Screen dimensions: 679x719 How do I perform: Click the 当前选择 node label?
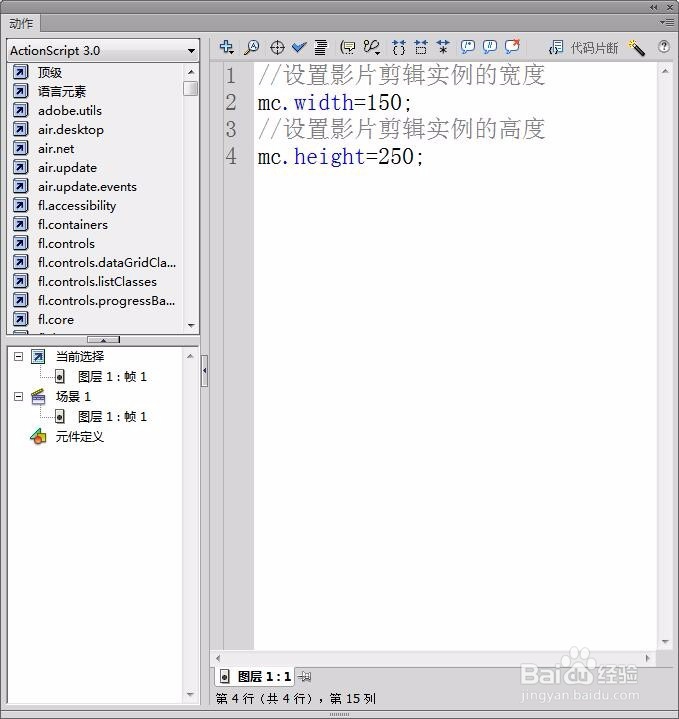pos(79,356)
